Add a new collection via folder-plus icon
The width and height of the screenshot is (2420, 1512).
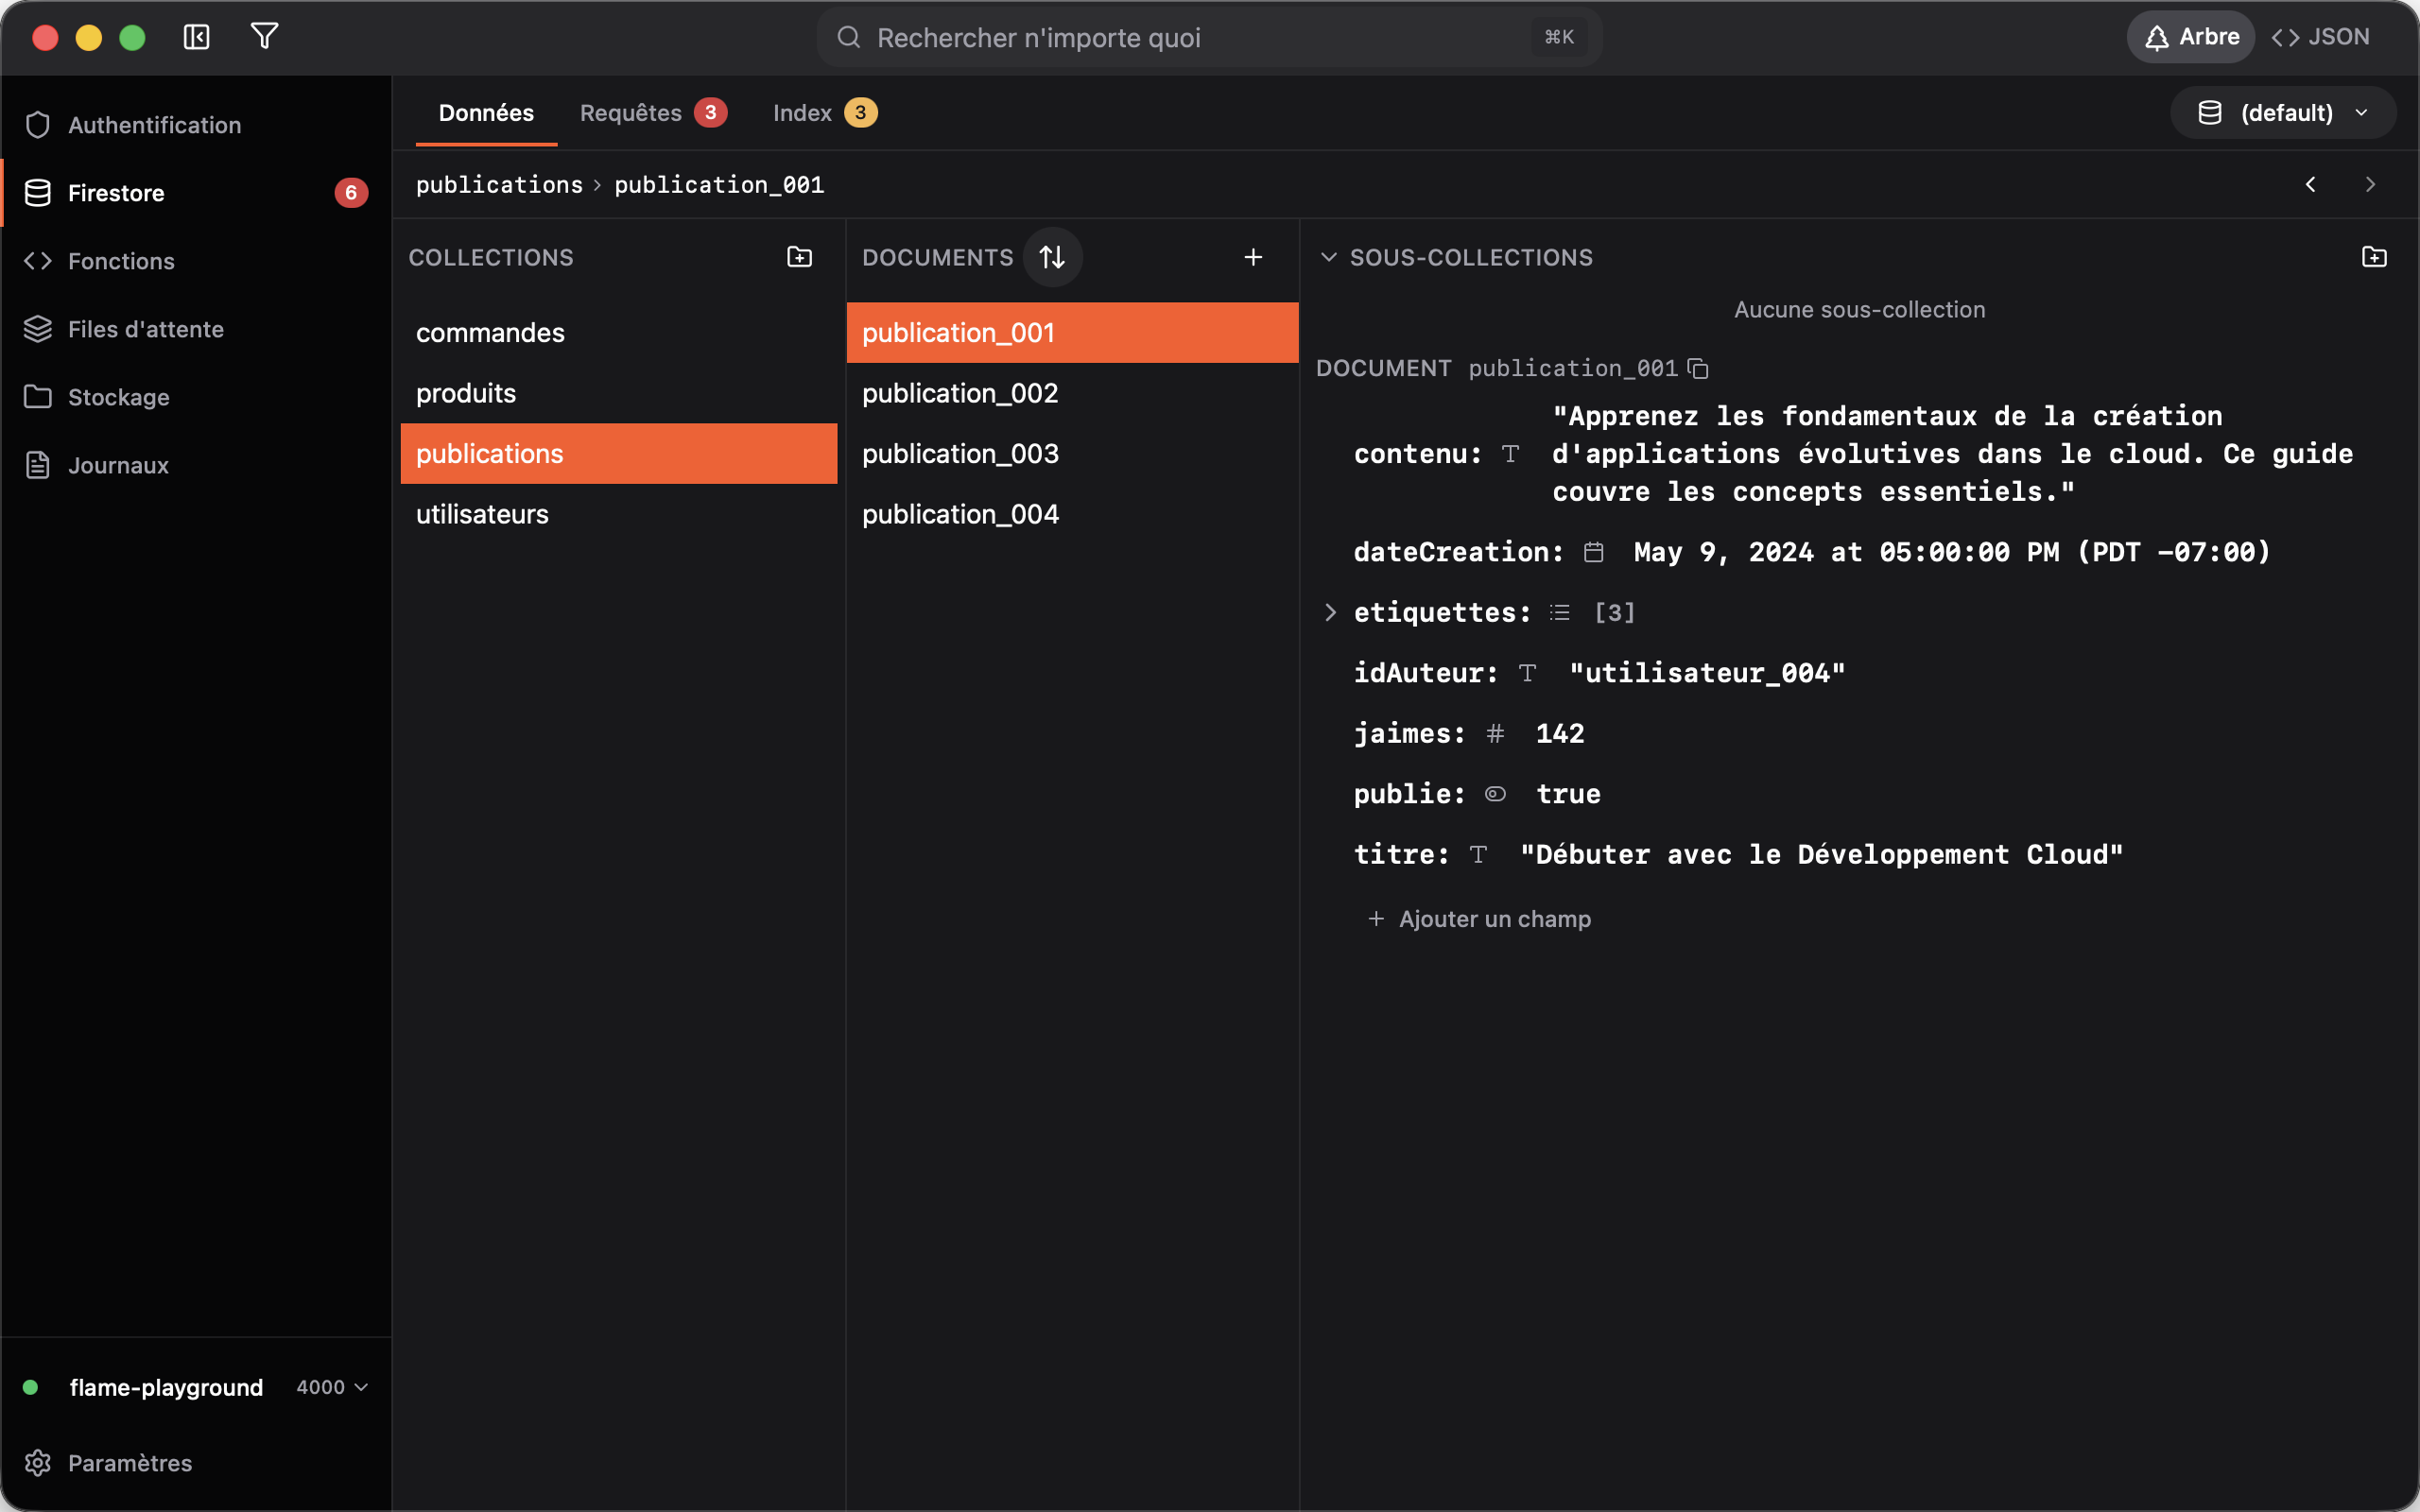(799, 257)
